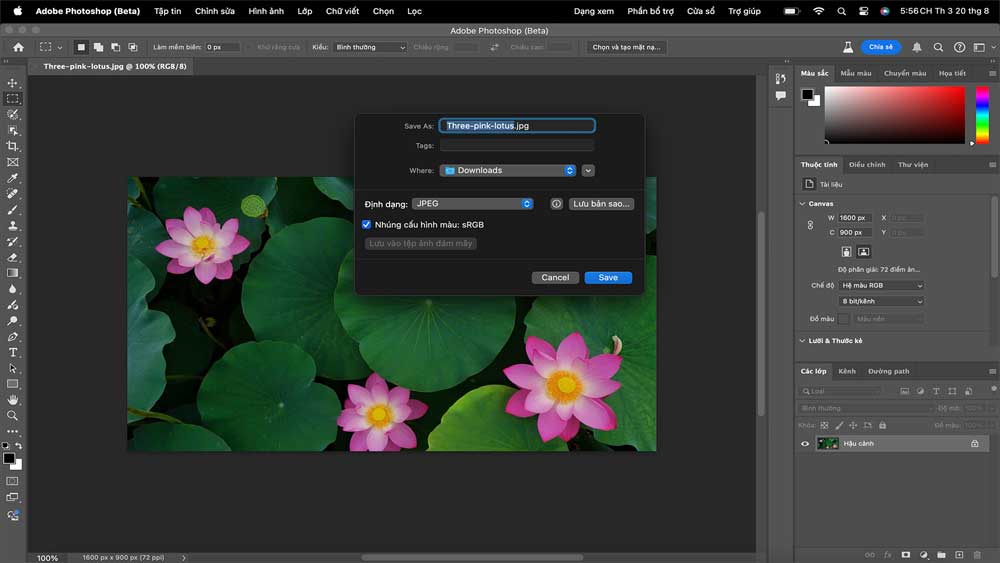1000x563 pixels.
Task: Click the file info icon beside JPEG format
Action: (x=556, y=204)
